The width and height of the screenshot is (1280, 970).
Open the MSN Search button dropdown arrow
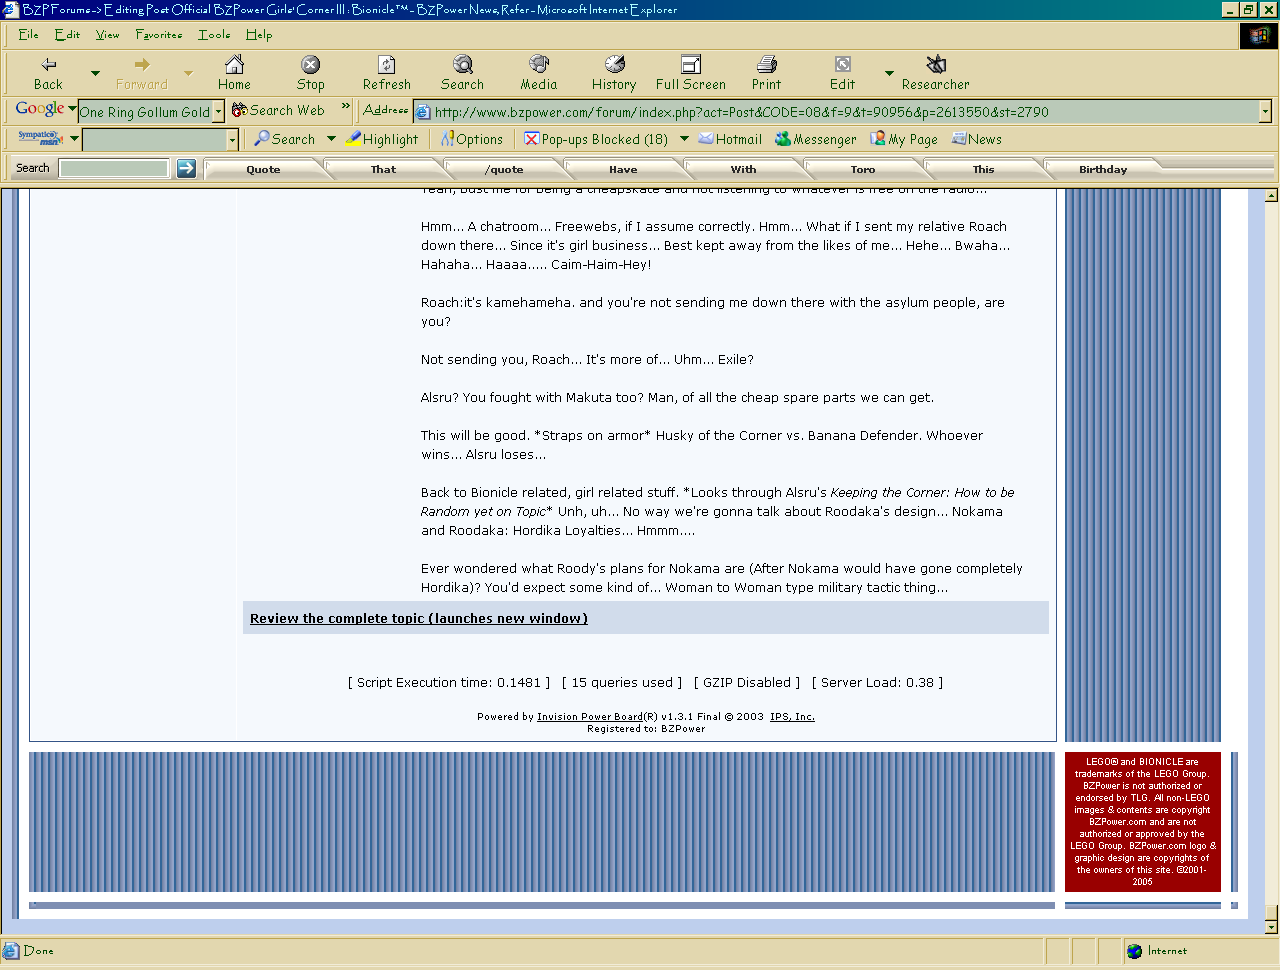(x=331, y=139)
